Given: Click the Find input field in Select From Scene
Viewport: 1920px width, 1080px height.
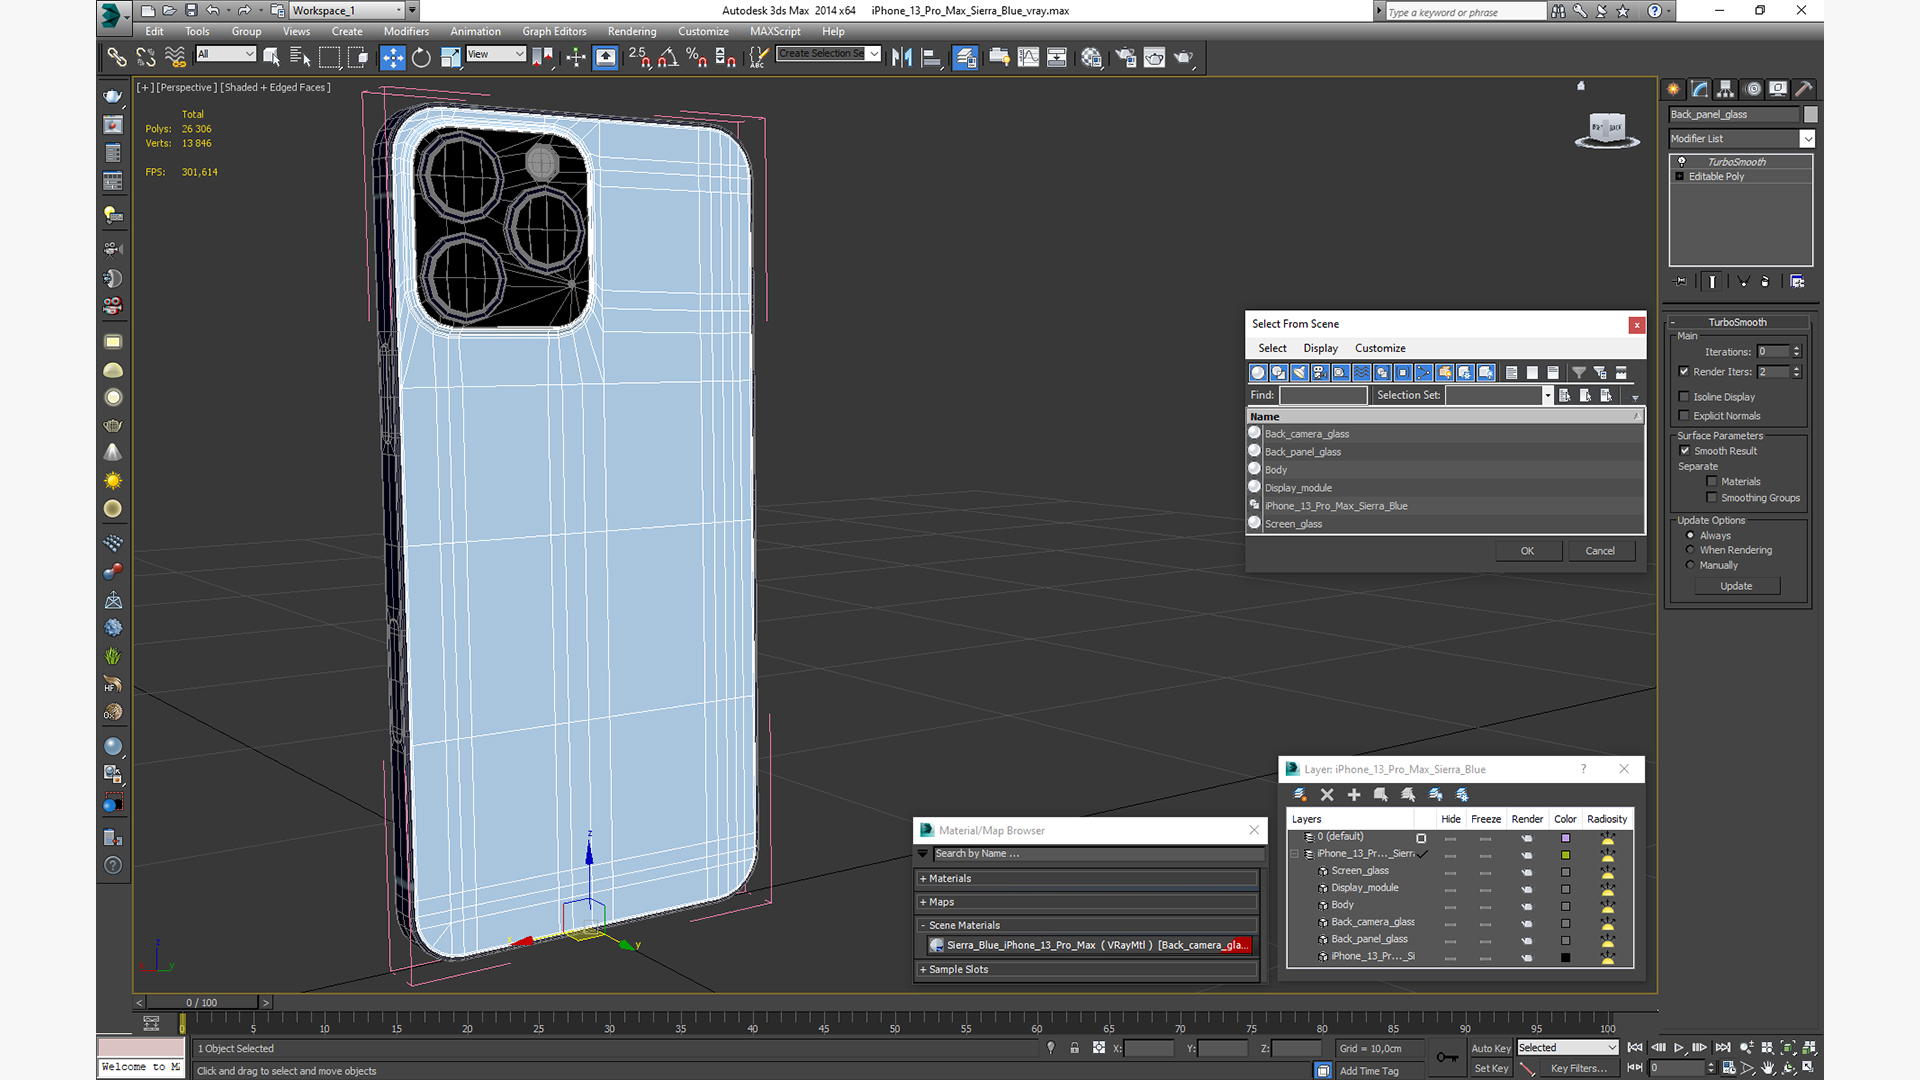Looking at the screenshot, I should 1322,395.
